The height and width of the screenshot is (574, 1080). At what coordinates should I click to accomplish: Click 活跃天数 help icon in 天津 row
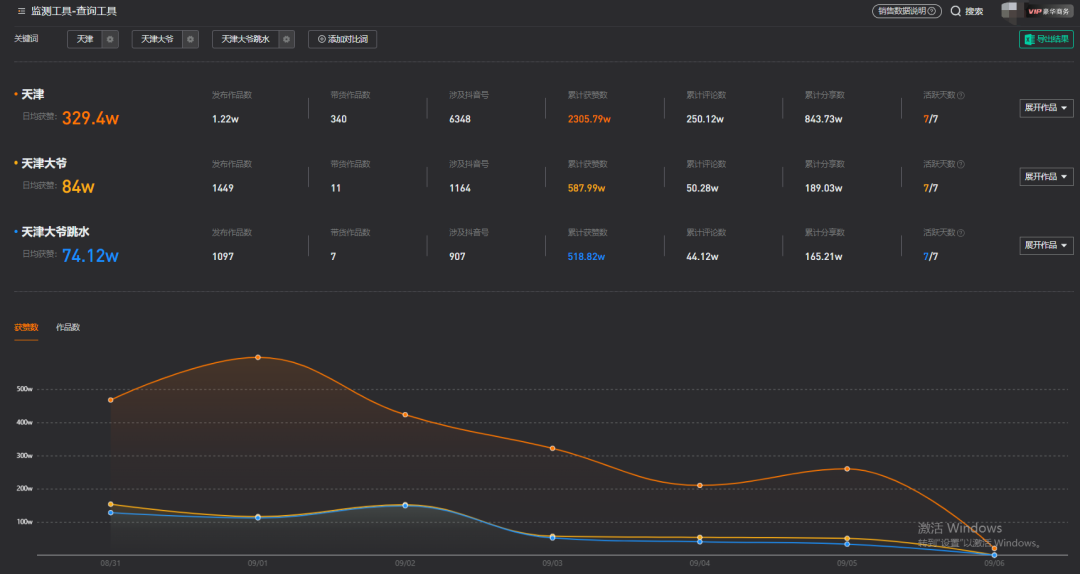click(961, 96)
